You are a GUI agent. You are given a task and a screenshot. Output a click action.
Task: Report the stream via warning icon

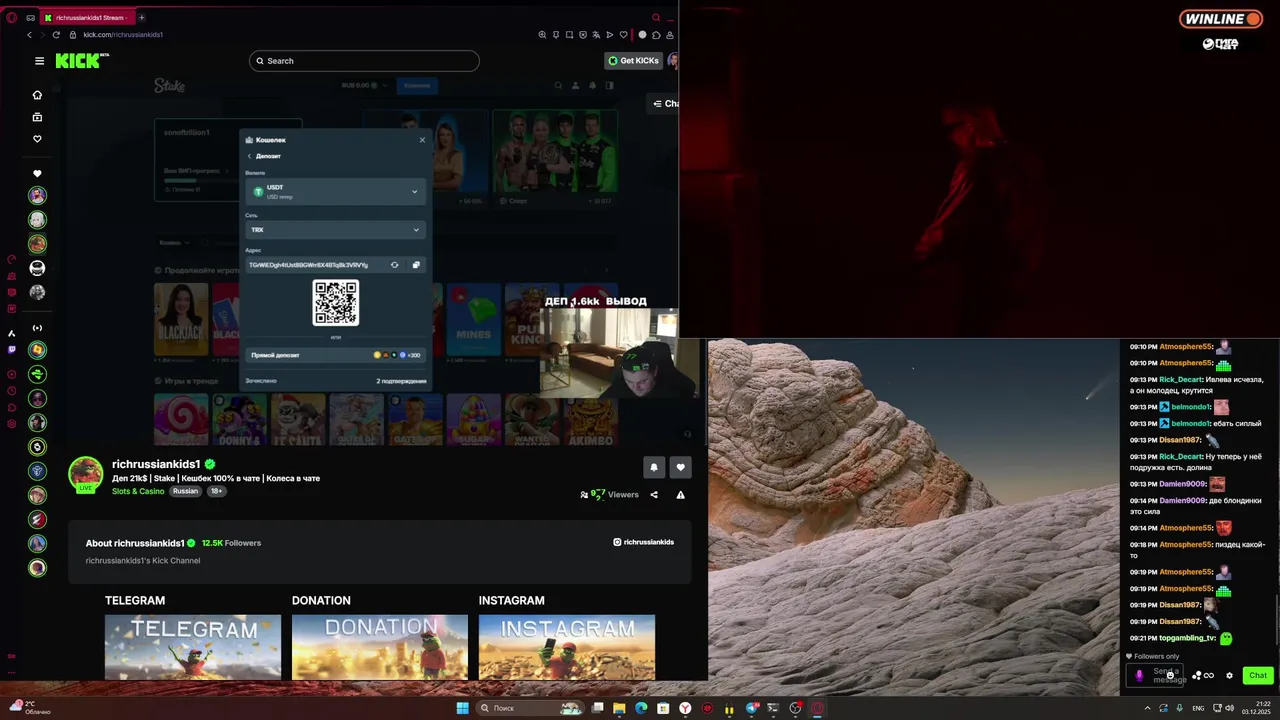(680, 494)
